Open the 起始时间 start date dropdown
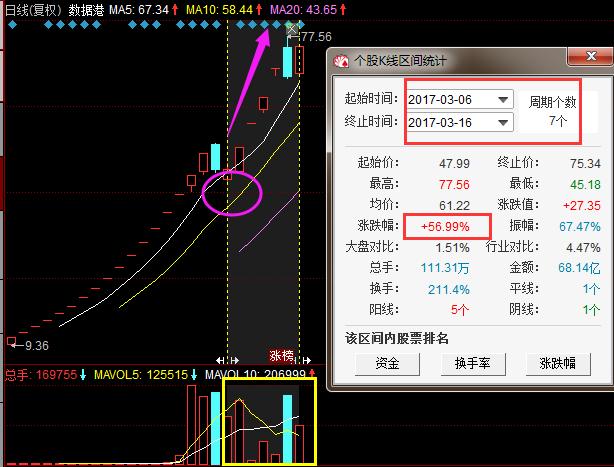 click(502, 100)
